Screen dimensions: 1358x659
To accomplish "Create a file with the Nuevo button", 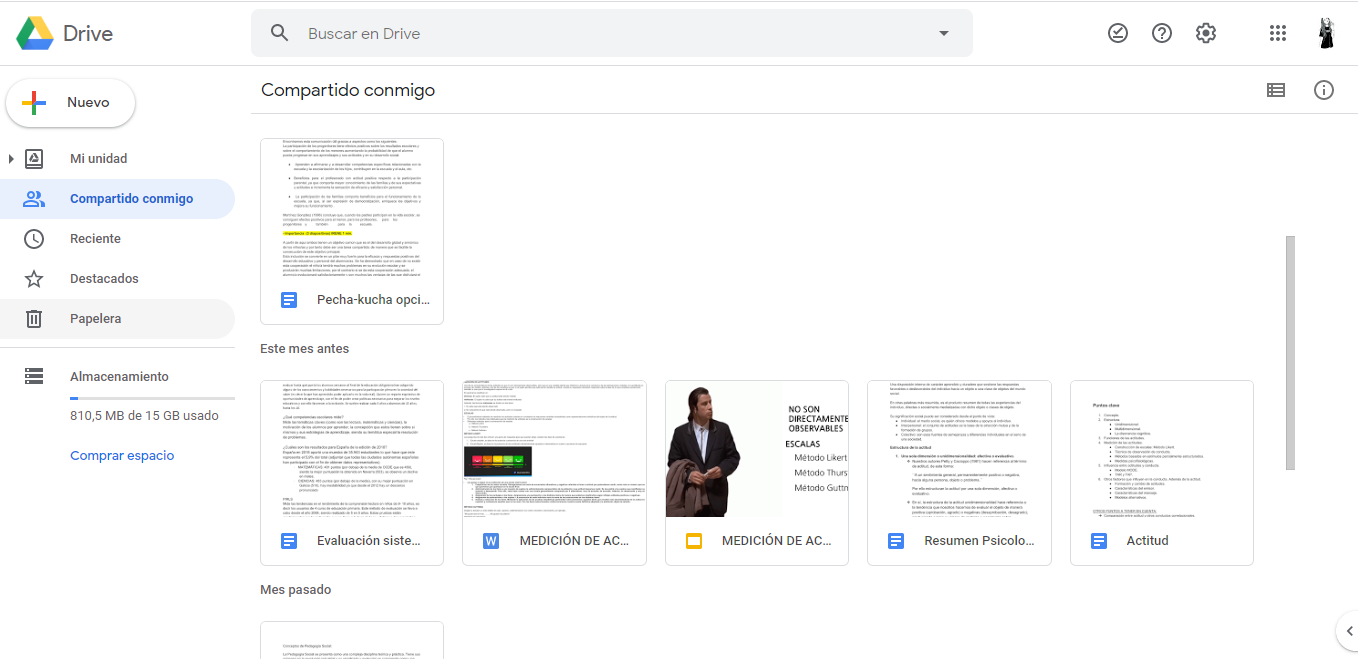I will pyautogui.click(x=70, y=101).
